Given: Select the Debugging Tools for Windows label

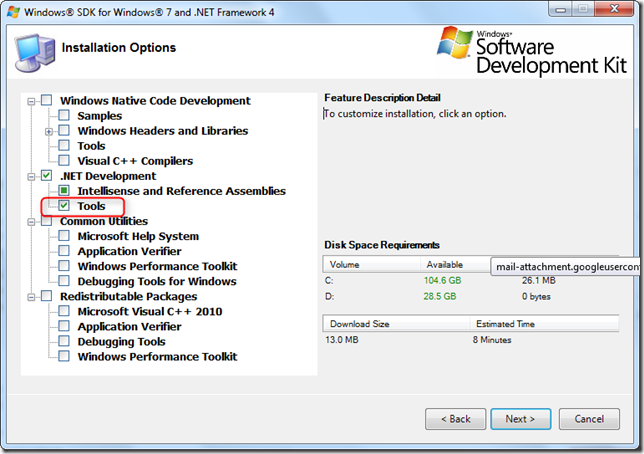Looking at the screenshot, I should coord(157,281).
